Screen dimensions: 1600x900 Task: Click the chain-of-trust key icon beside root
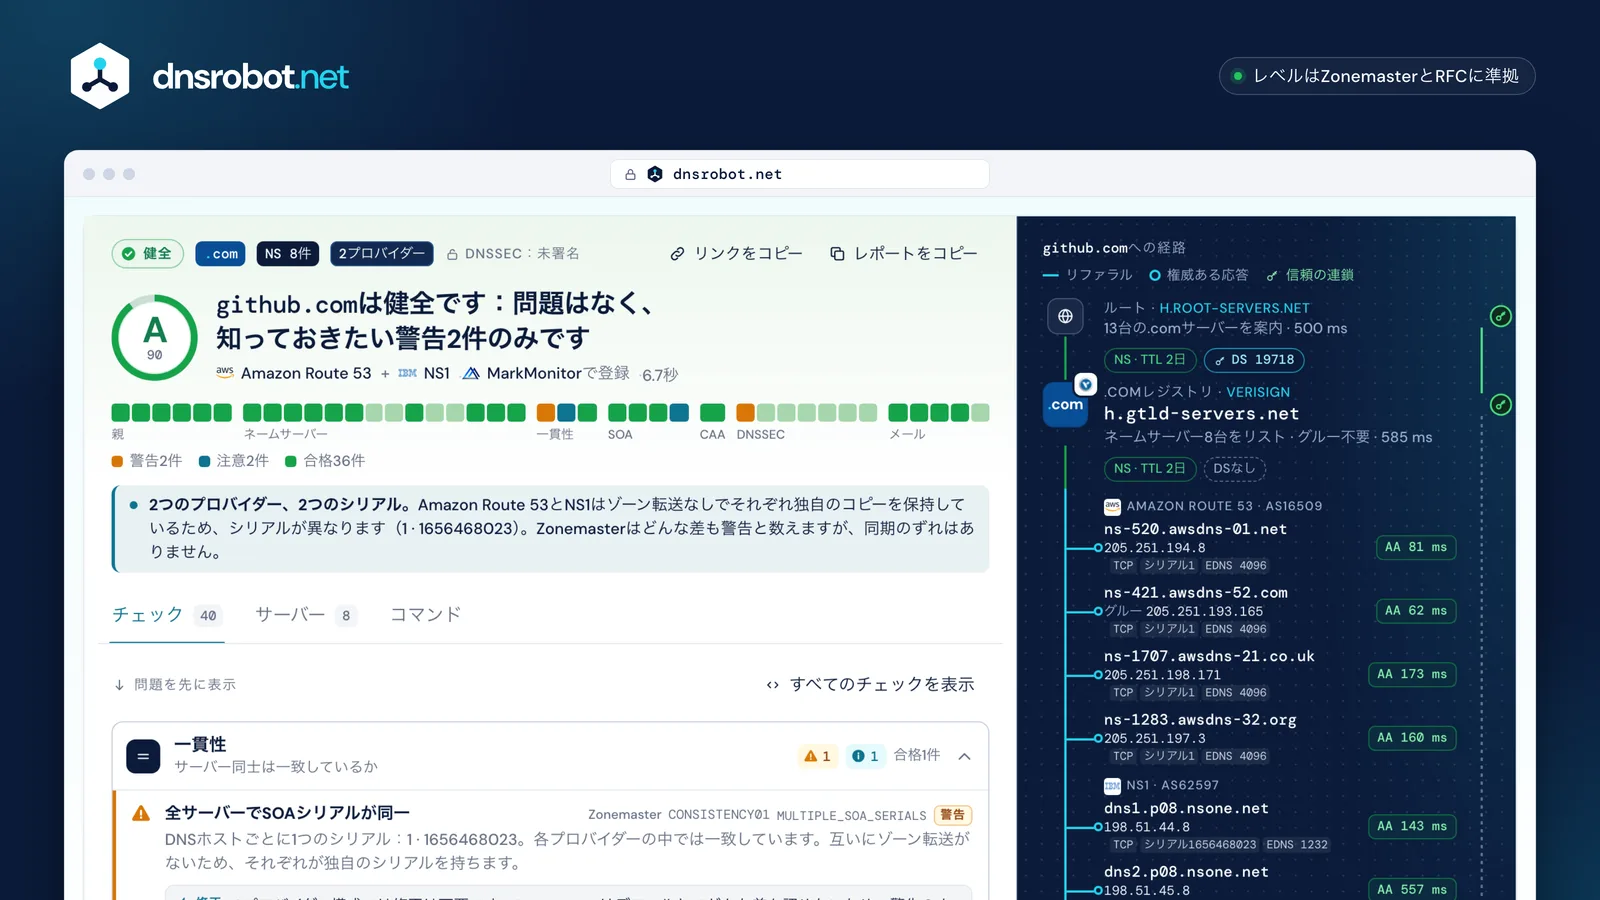(x=1500, y=316)
